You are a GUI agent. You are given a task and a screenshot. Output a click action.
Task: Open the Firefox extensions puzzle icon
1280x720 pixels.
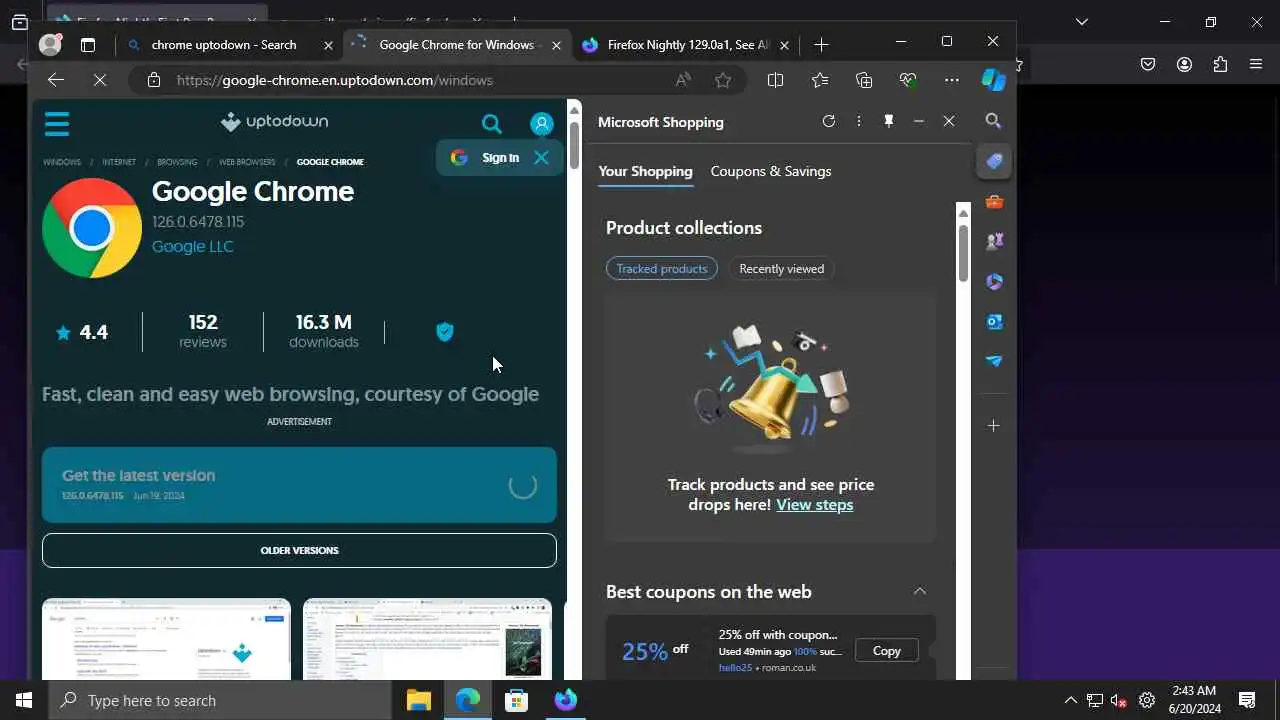coord(1220,64)
